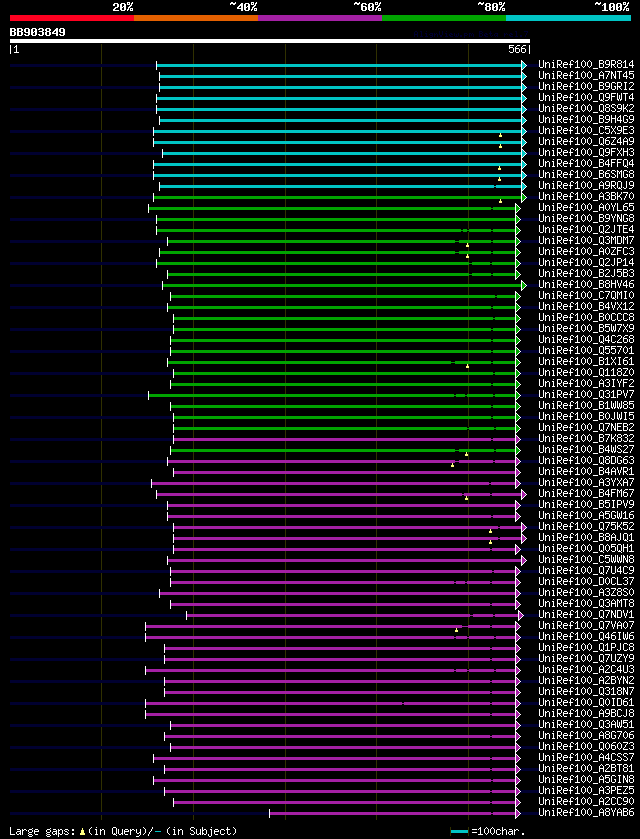640x839 pixels.
Task: Open hit UniRef100_Q75K52
Action: pos(586,525)
